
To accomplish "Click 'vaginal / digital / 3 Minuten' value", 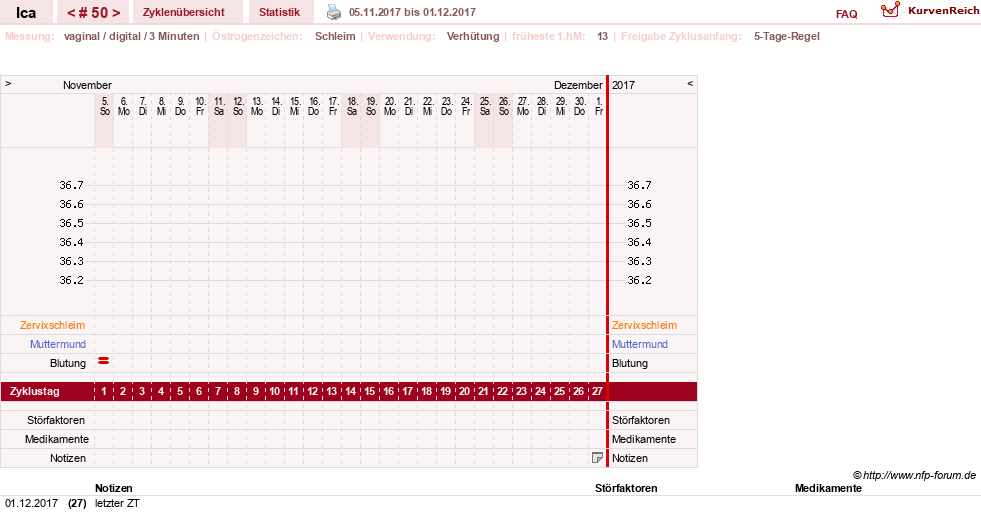I will (x=131, y=36).
